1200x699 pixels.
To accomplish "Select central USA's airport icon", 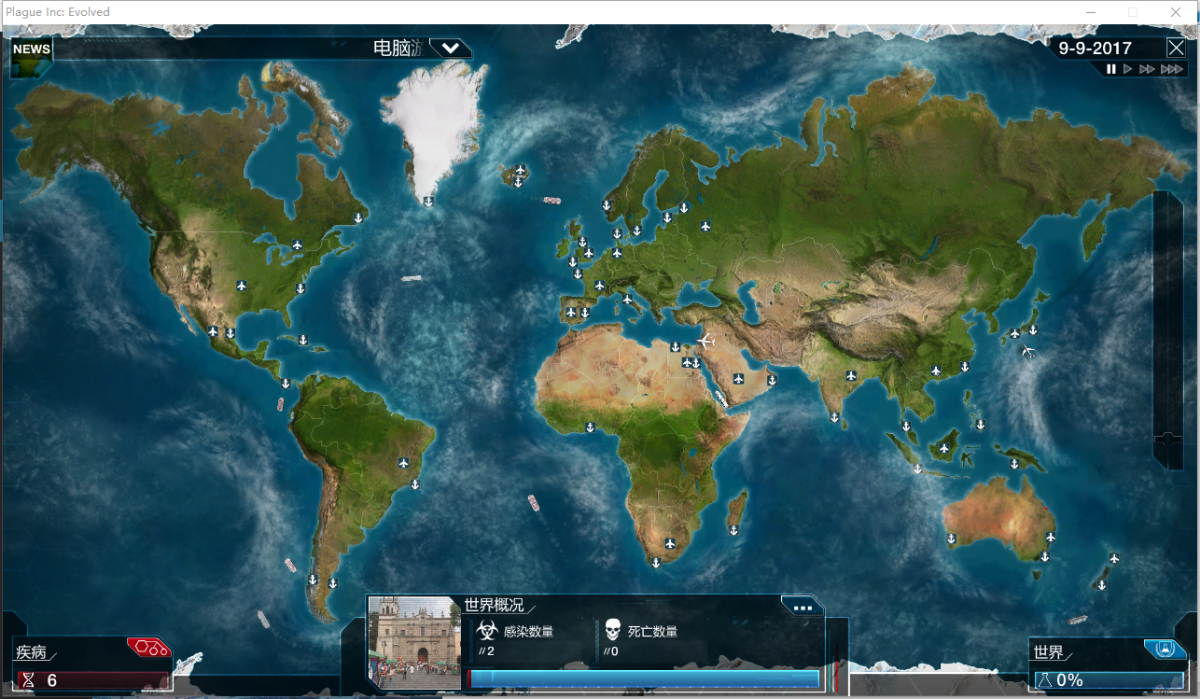I will [241, 286].
